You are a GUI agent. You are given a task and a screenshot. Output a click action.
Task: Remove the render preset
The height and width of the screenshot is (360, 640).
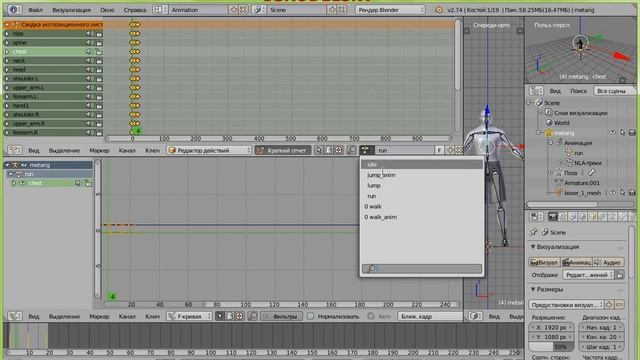[x=619, y=304]
